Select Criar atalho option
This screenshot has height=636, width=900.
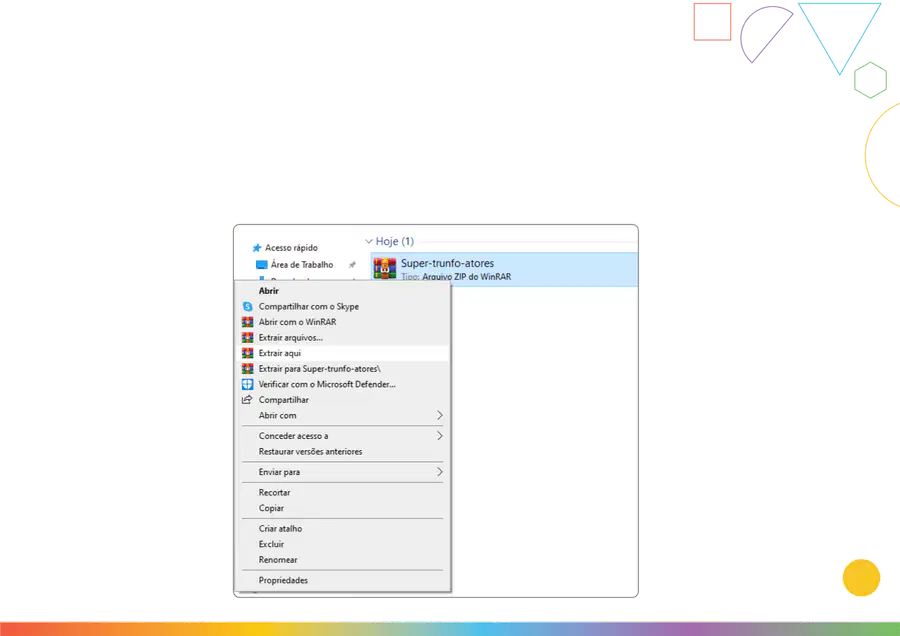click(343, 529)
